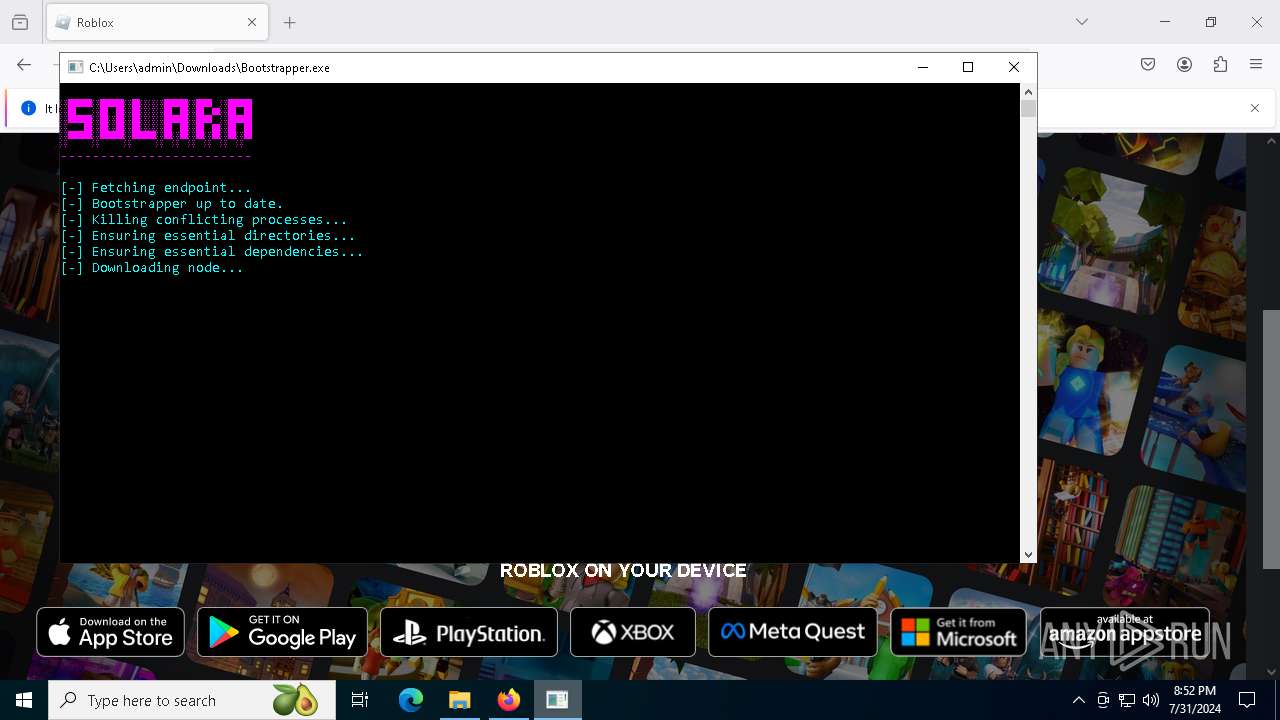This screenshot has width=1280, height=720.
Task: Open Download on the App Store badge
Action: pyautogui.click(x=110, y=632)
